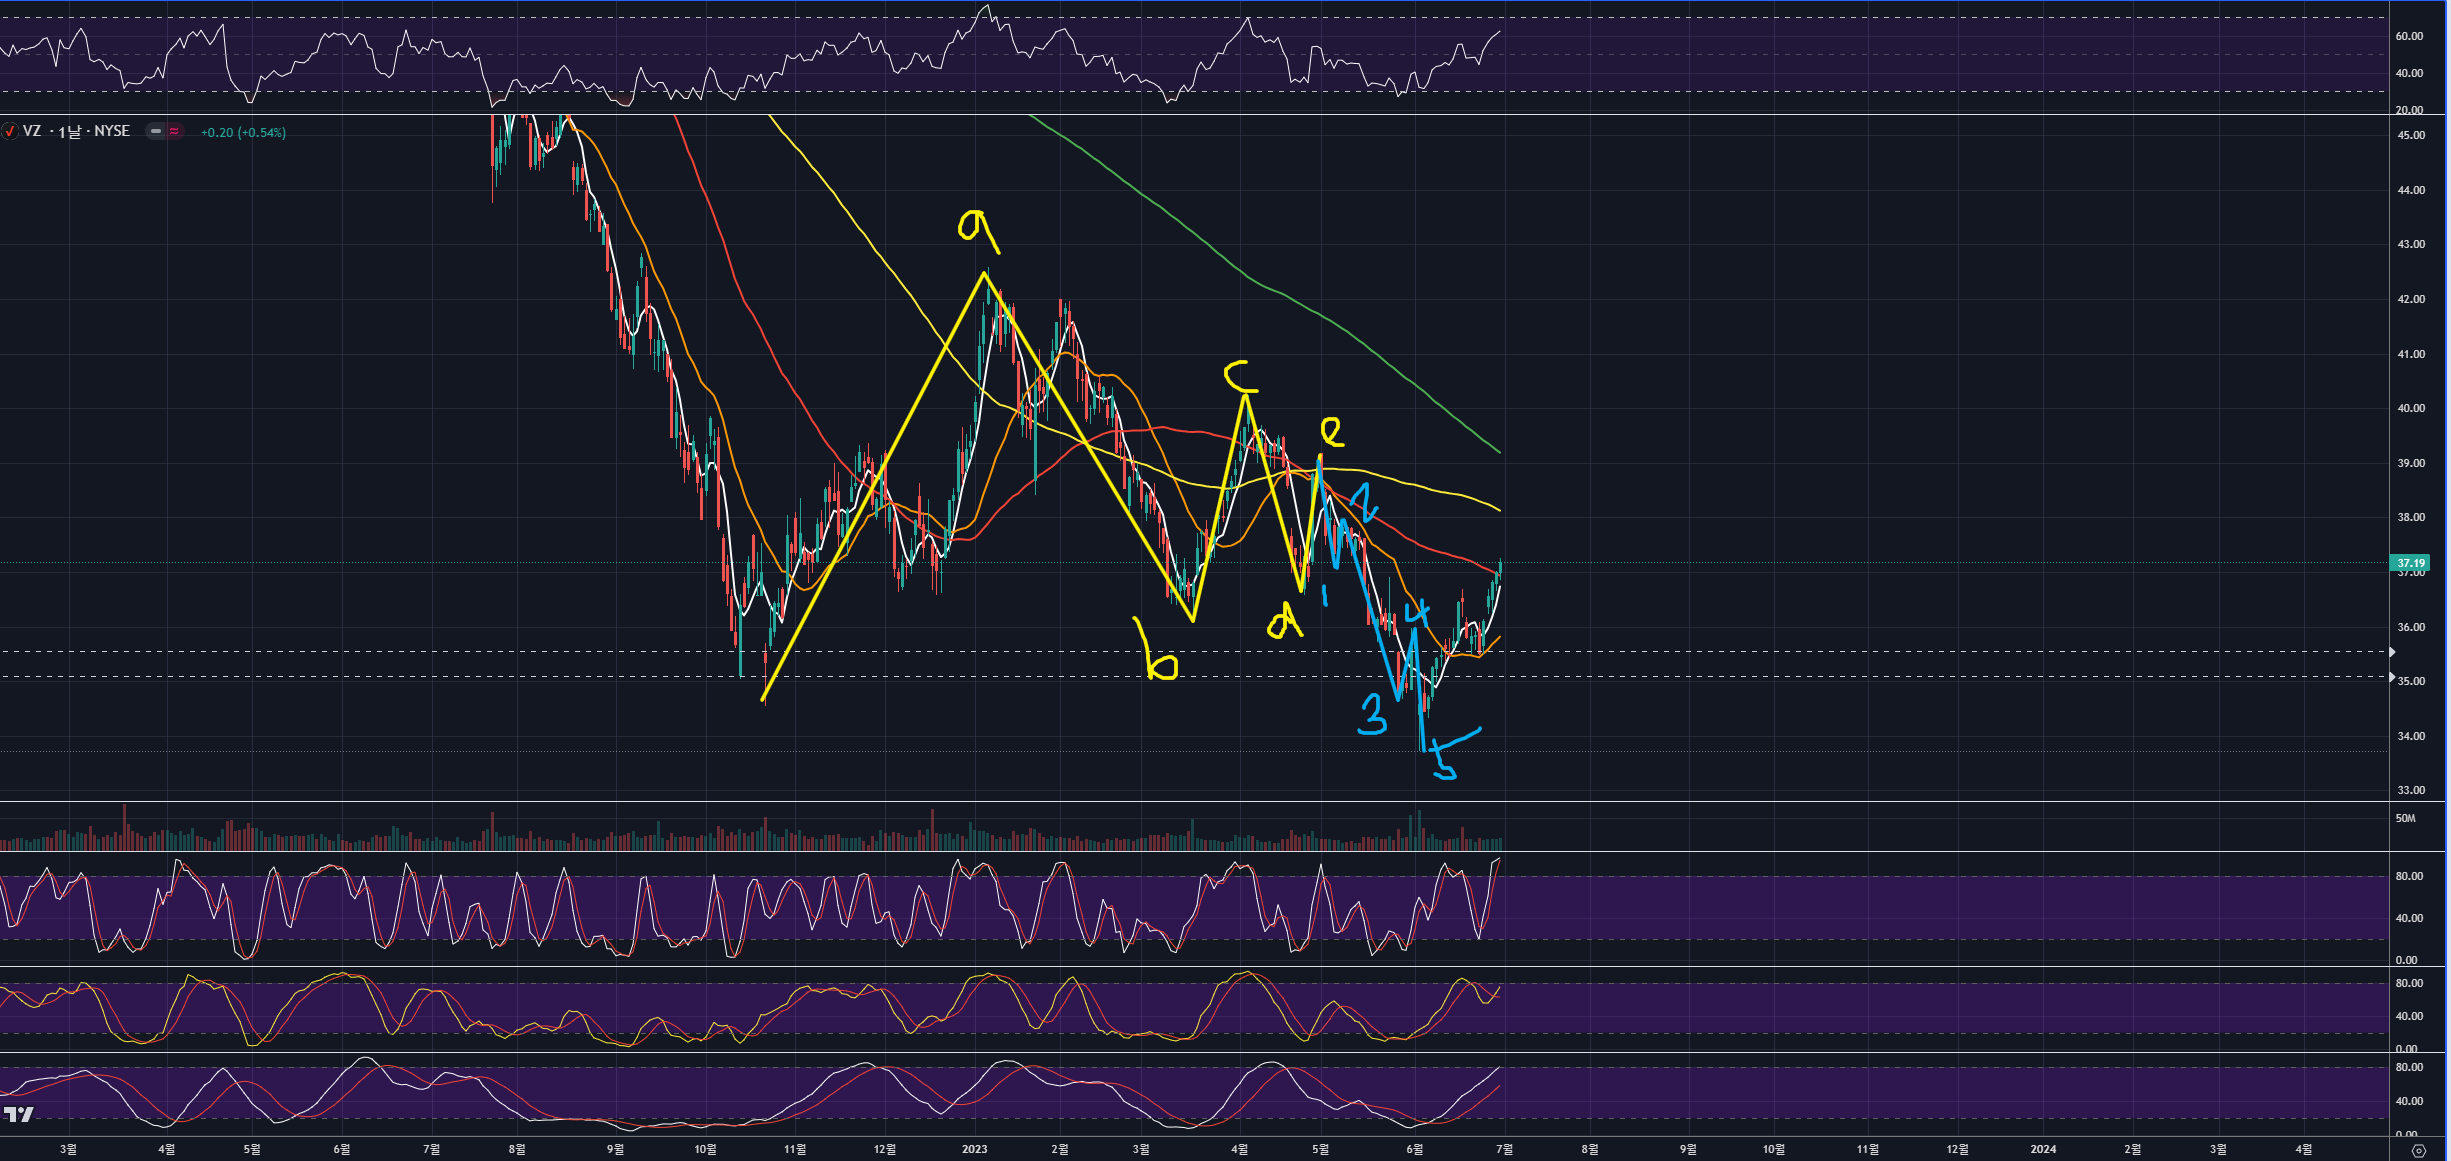
Task: Click the 45.00 price scale label
Action: 2410,135
